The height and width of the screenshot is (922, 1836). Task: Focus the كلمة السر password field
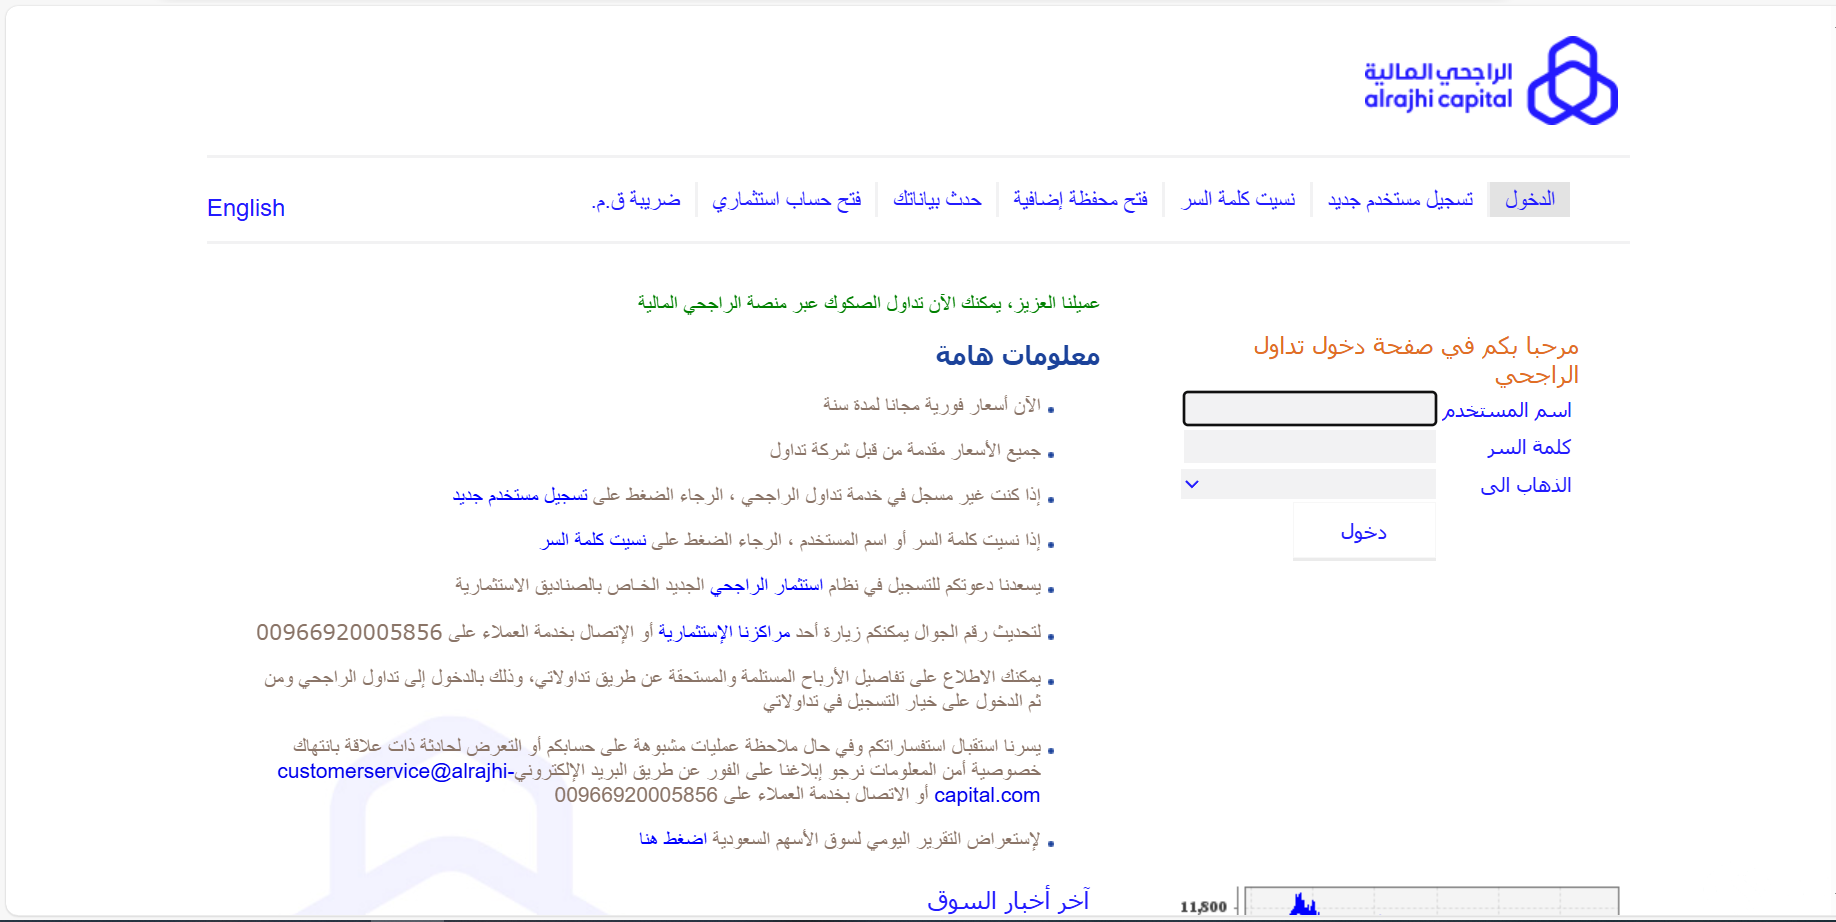(x=1309, y=447)
